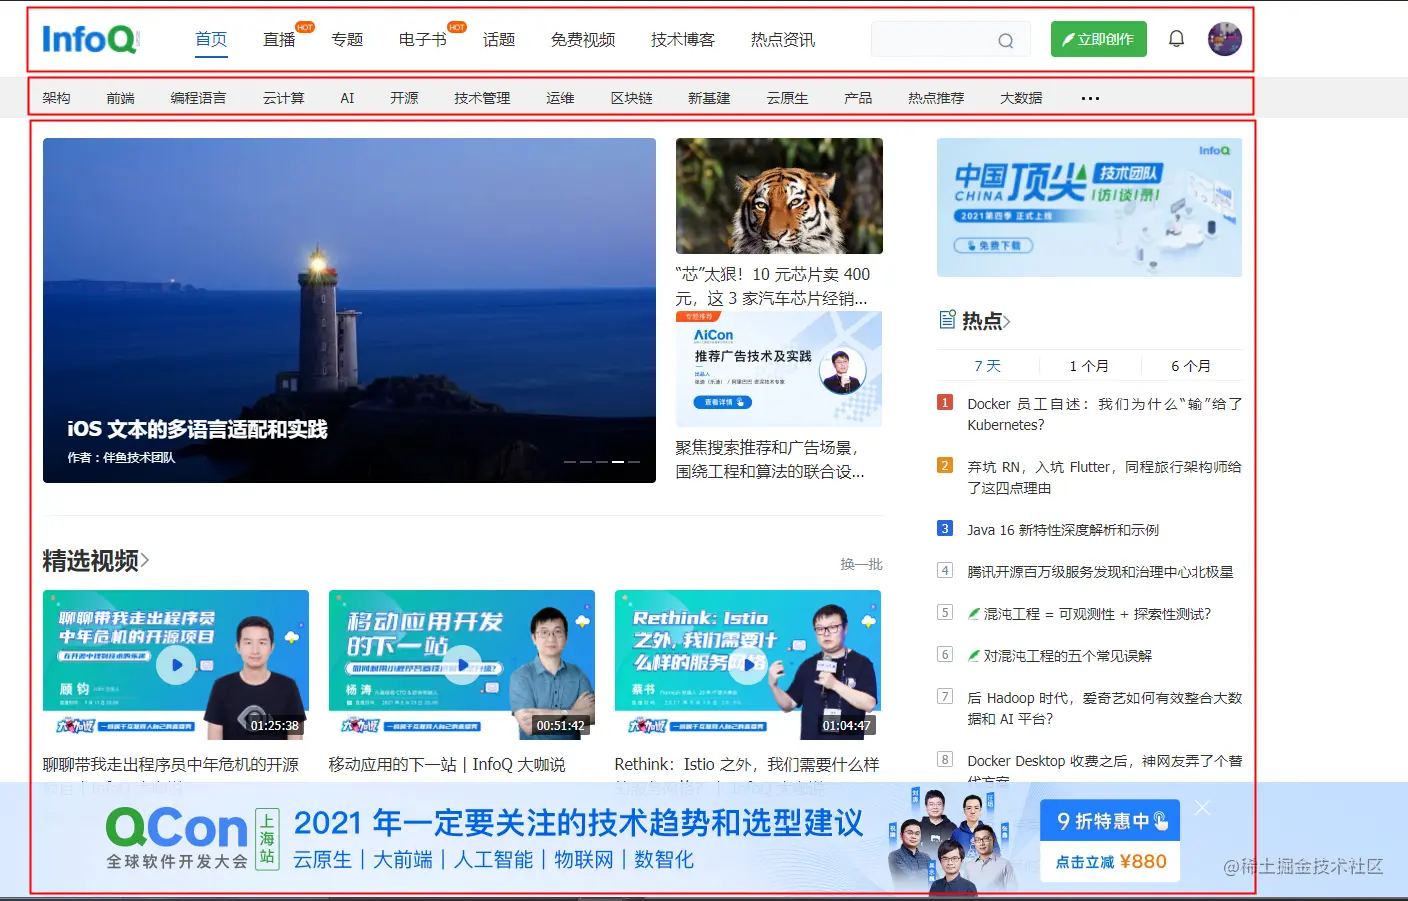Open the 中国顶尖技术团队 sidebar banner
The width and height of the screenshot is (1408, 901).
[x=1089, y=207]
